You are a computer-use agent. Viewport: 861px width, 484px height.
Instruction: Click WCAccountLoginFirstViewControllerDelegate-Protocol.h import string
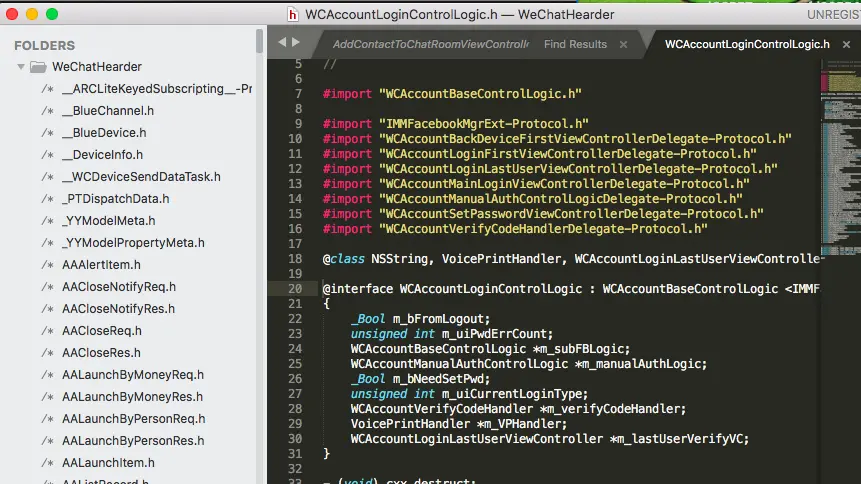tap(568, 154)
